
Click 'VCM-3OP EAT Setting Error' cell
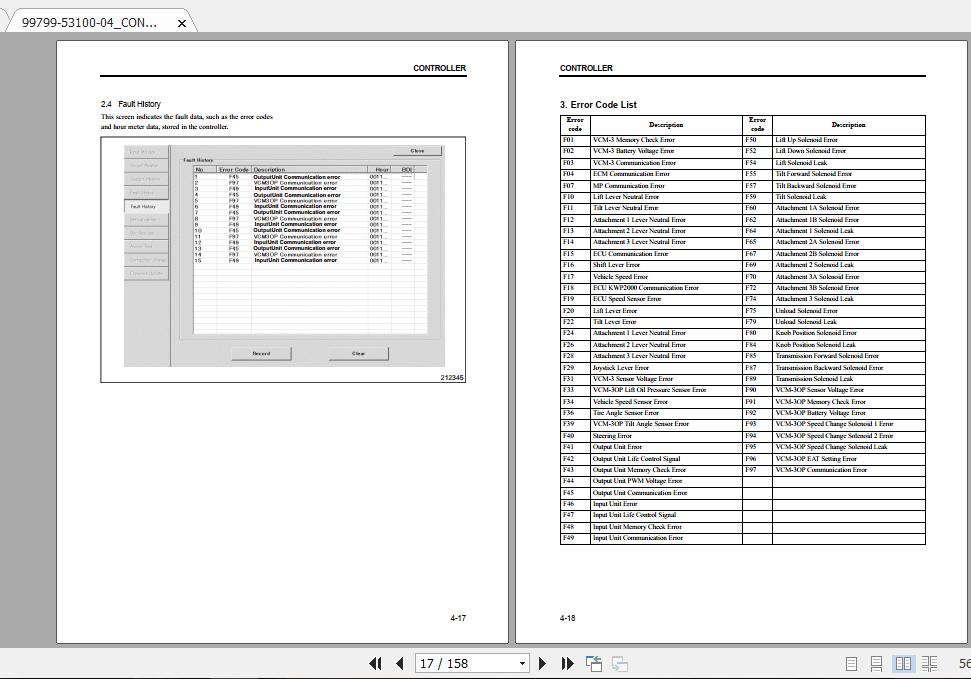(x=848, y=459)
